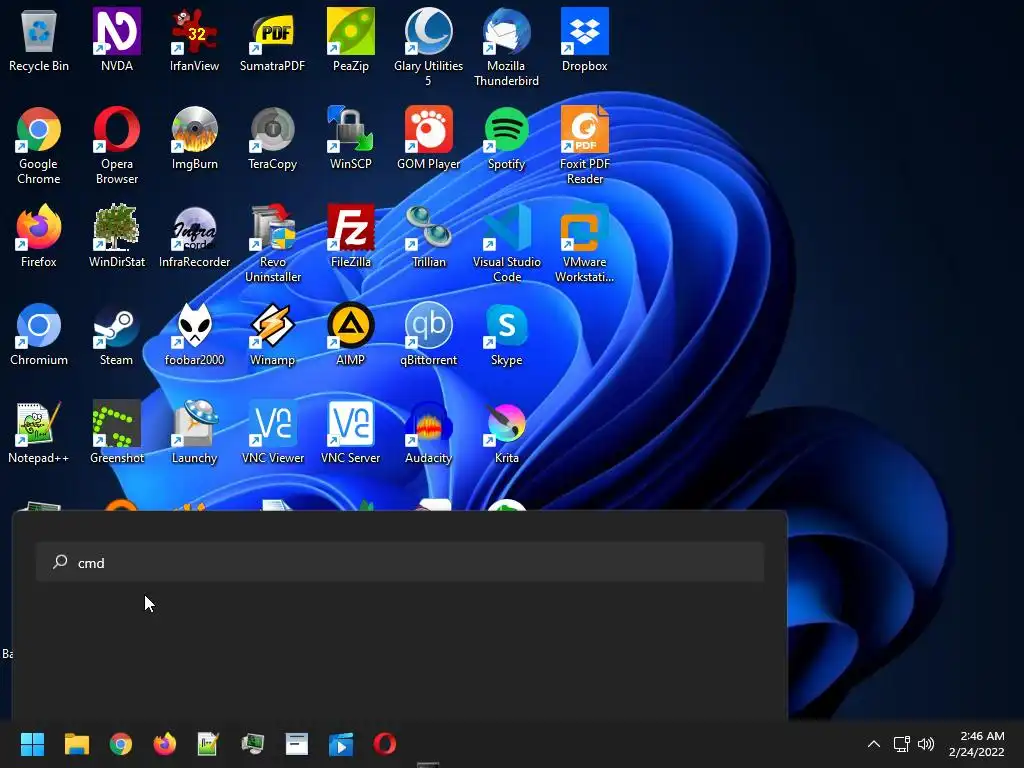1024x768 pixels.
Task: Select Revo Uninstaller desktop shortcut
Action: [272, 243]
